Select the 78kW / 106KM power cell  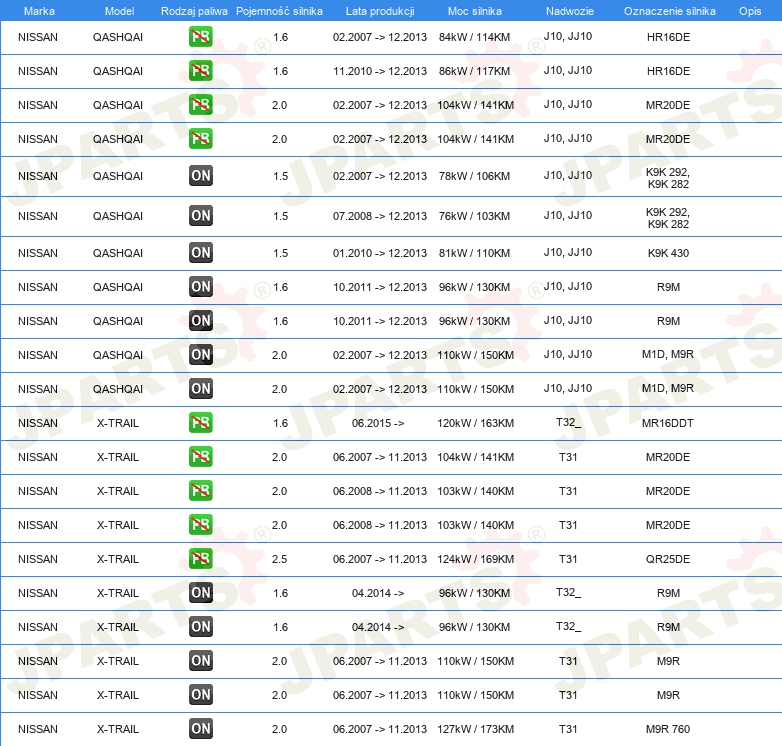tap(474, 176)
